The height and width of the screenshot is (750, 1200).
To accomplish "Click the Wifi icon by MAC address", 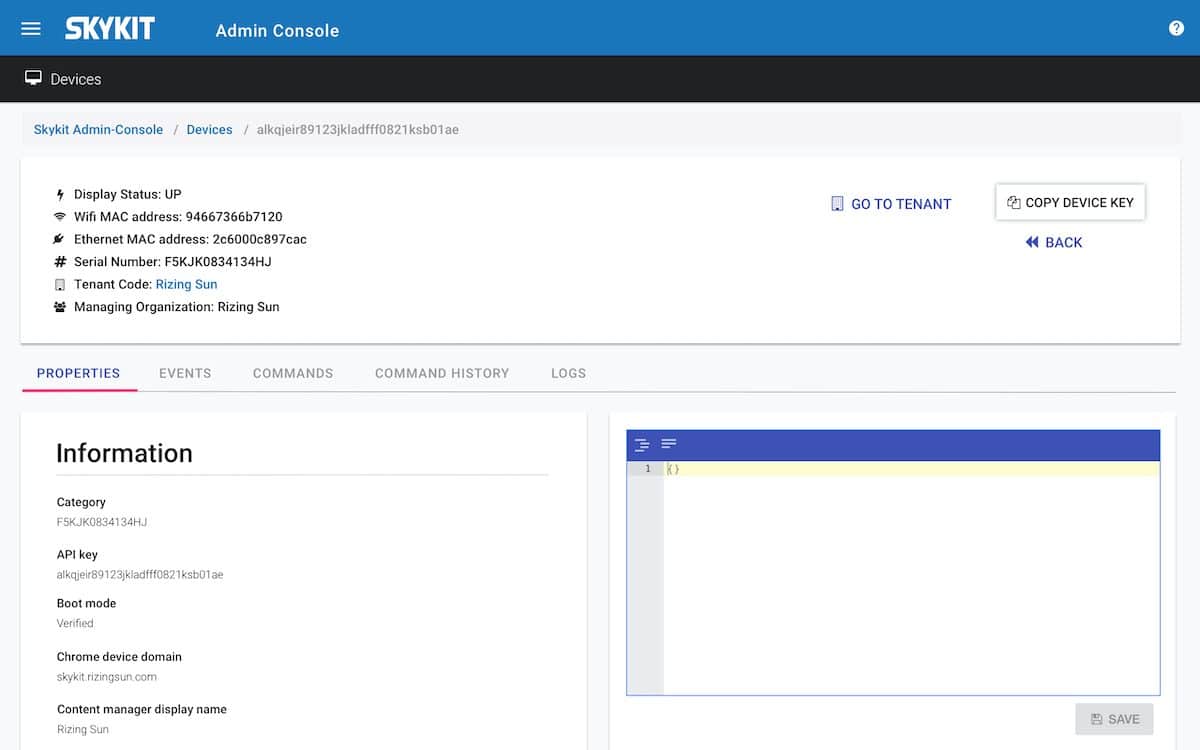I will (x=60, y=217).
